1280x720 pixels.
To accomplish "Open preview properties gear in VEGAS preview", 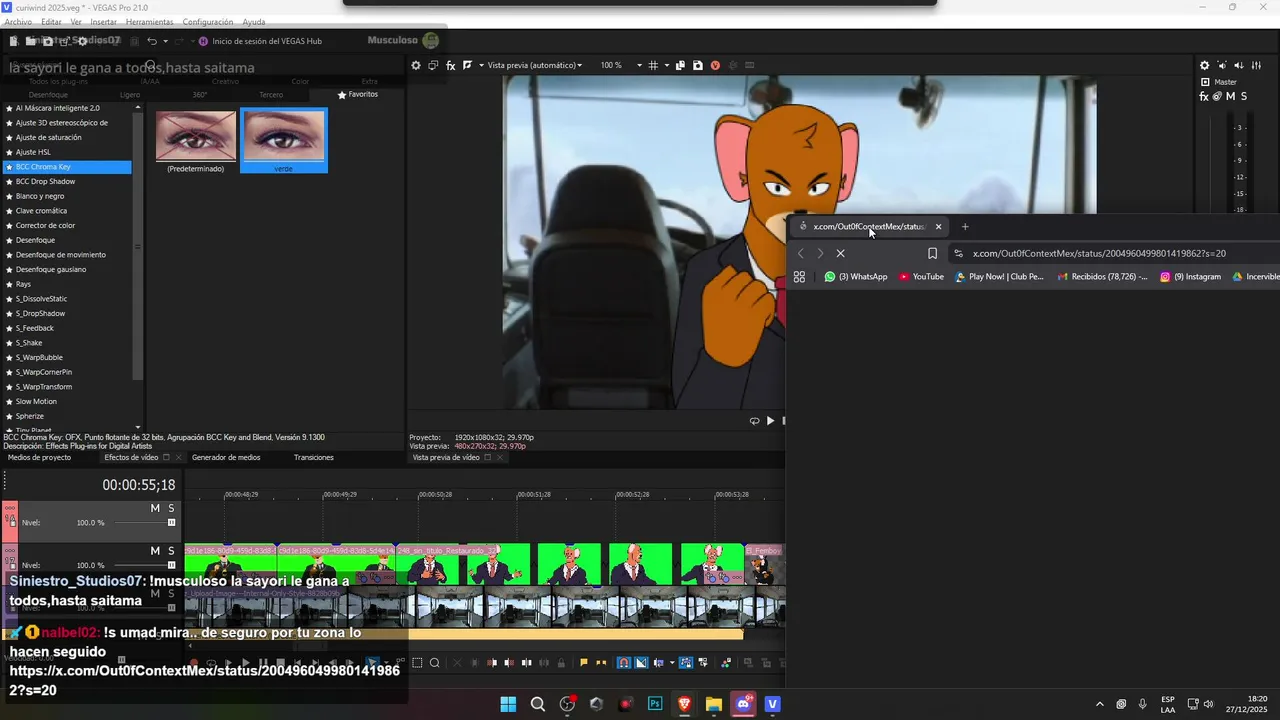I will (416, 65).
